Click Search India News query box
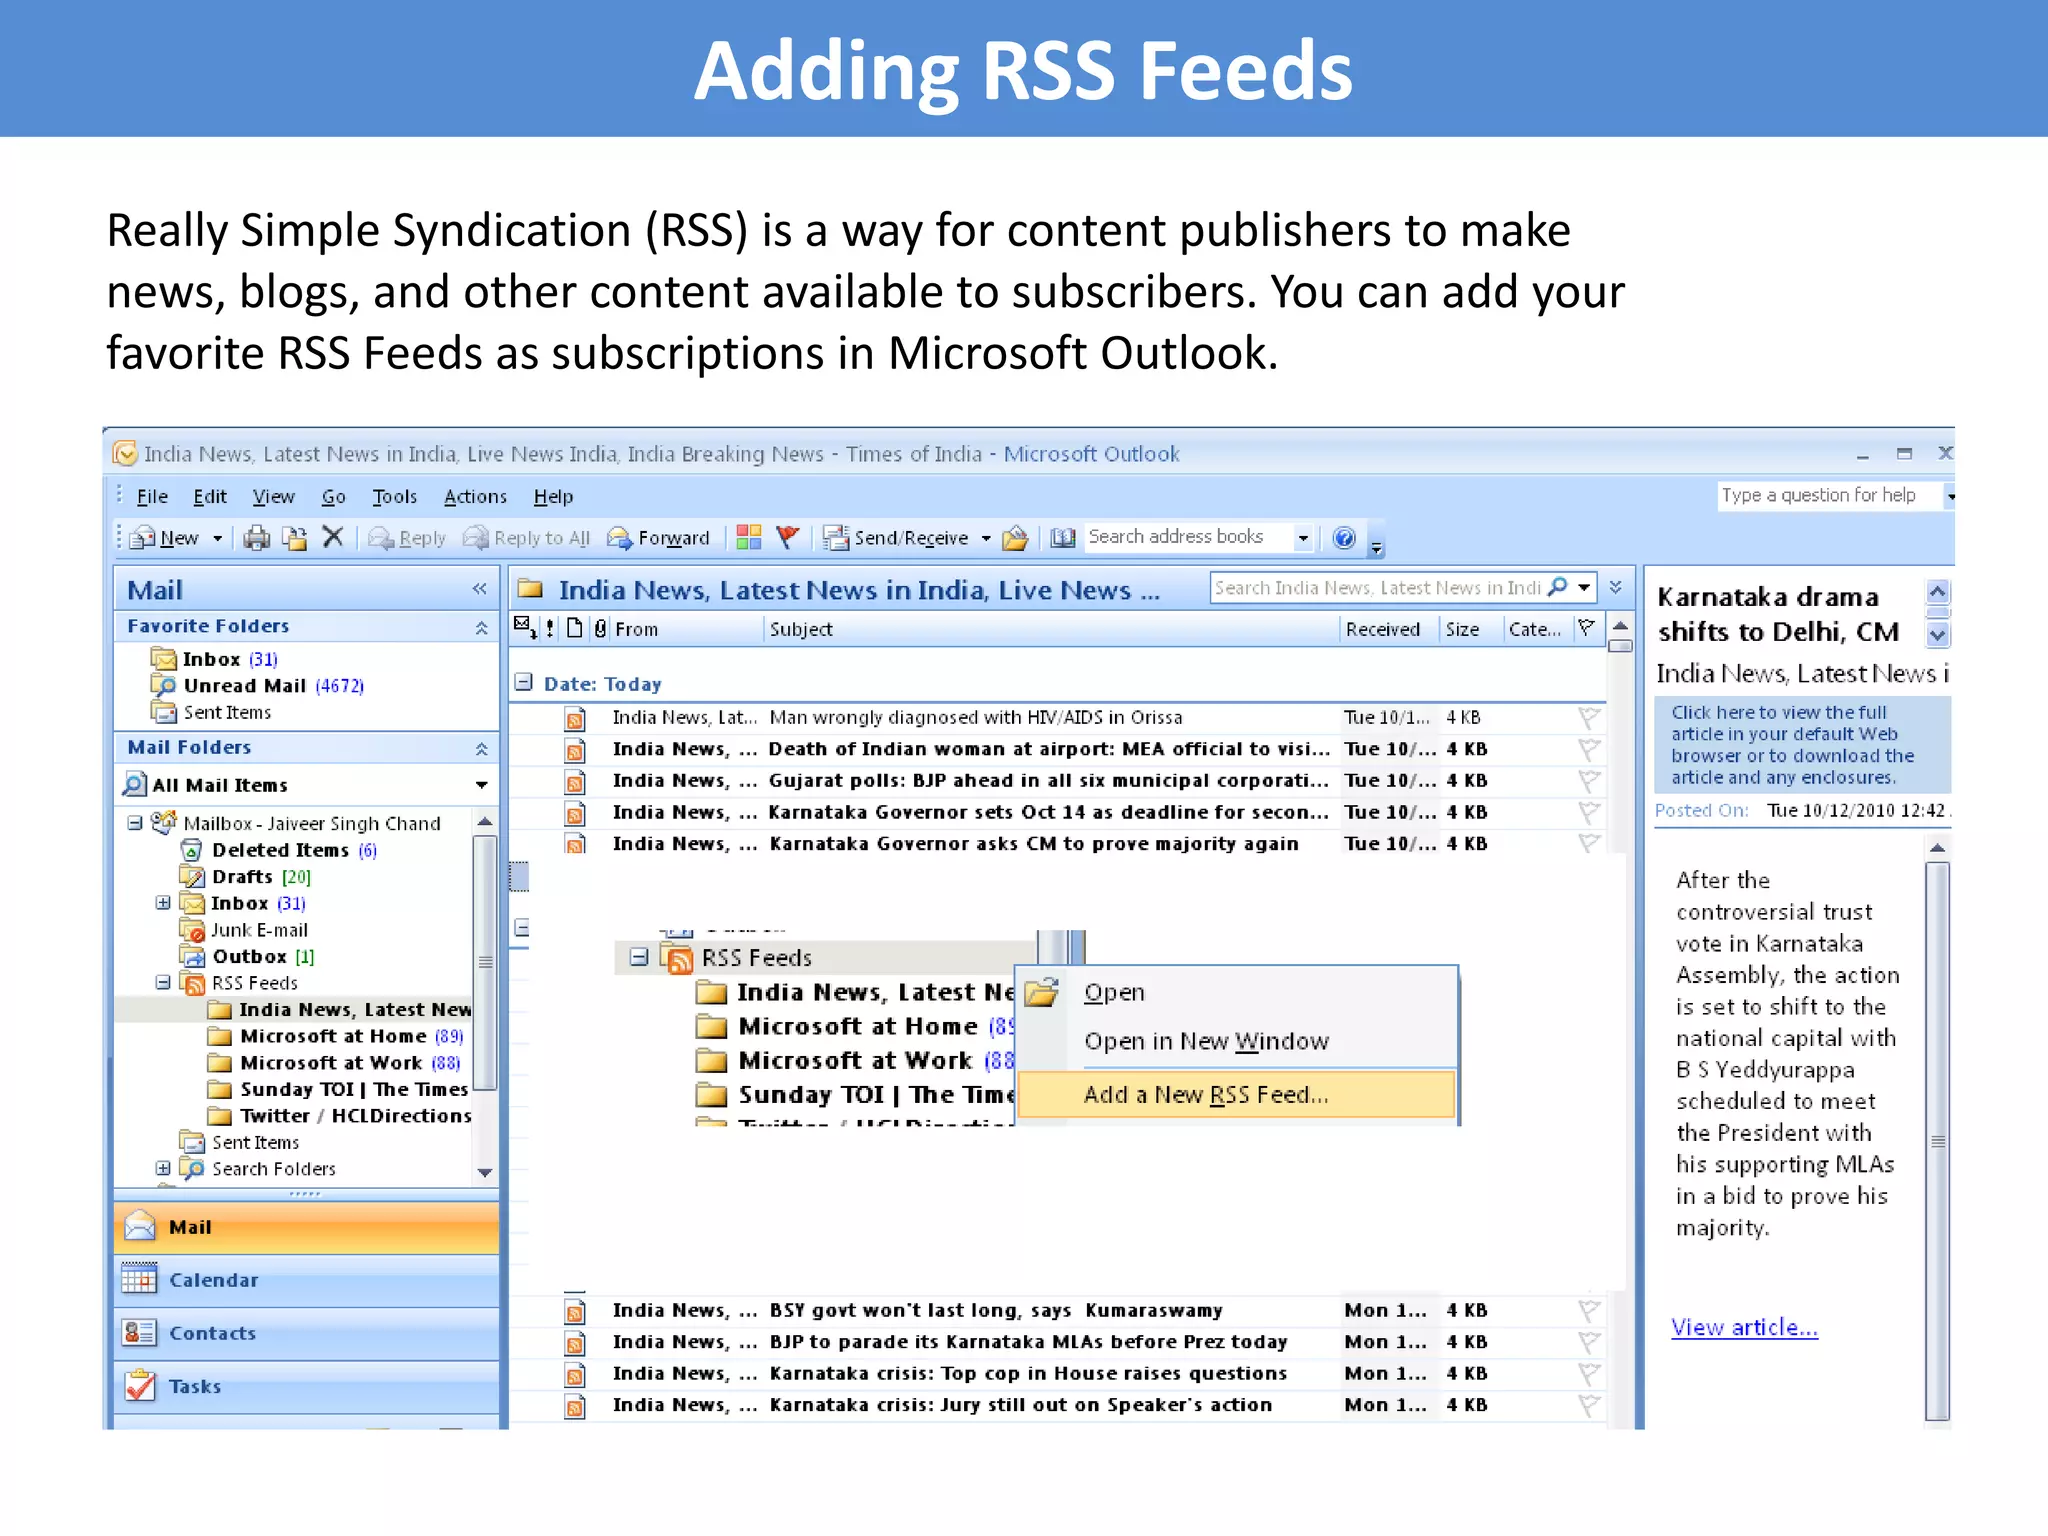This screenshot has height=1536, width=2048. tap(1377, 588)
